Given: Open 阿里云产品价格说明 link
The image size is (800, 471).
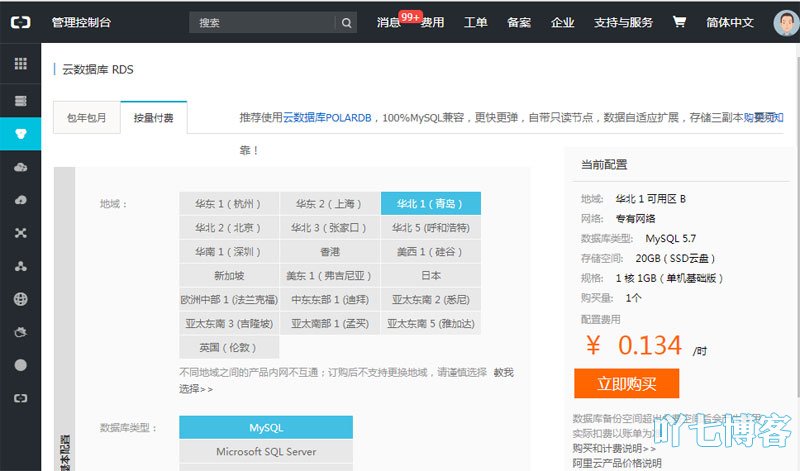Looking at the screenshot, I should click(x=617, y=463).
